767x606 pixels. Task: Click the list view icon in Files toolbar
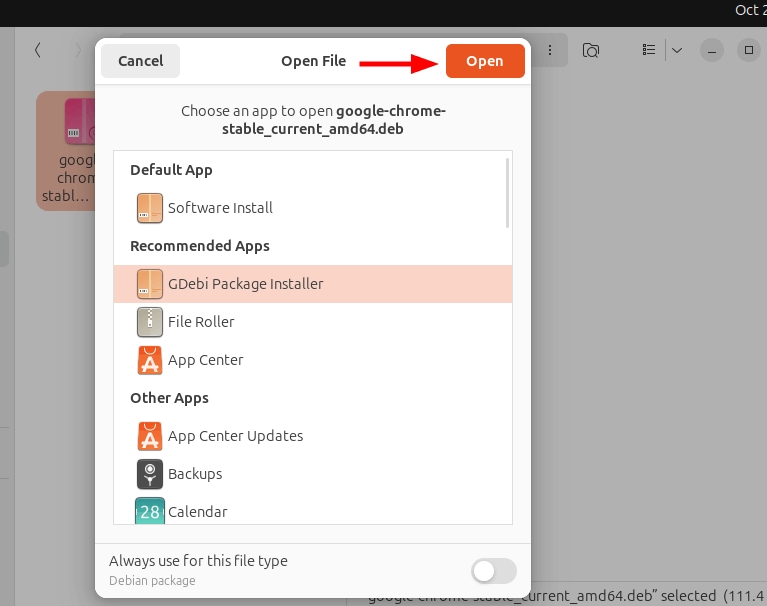649,50
